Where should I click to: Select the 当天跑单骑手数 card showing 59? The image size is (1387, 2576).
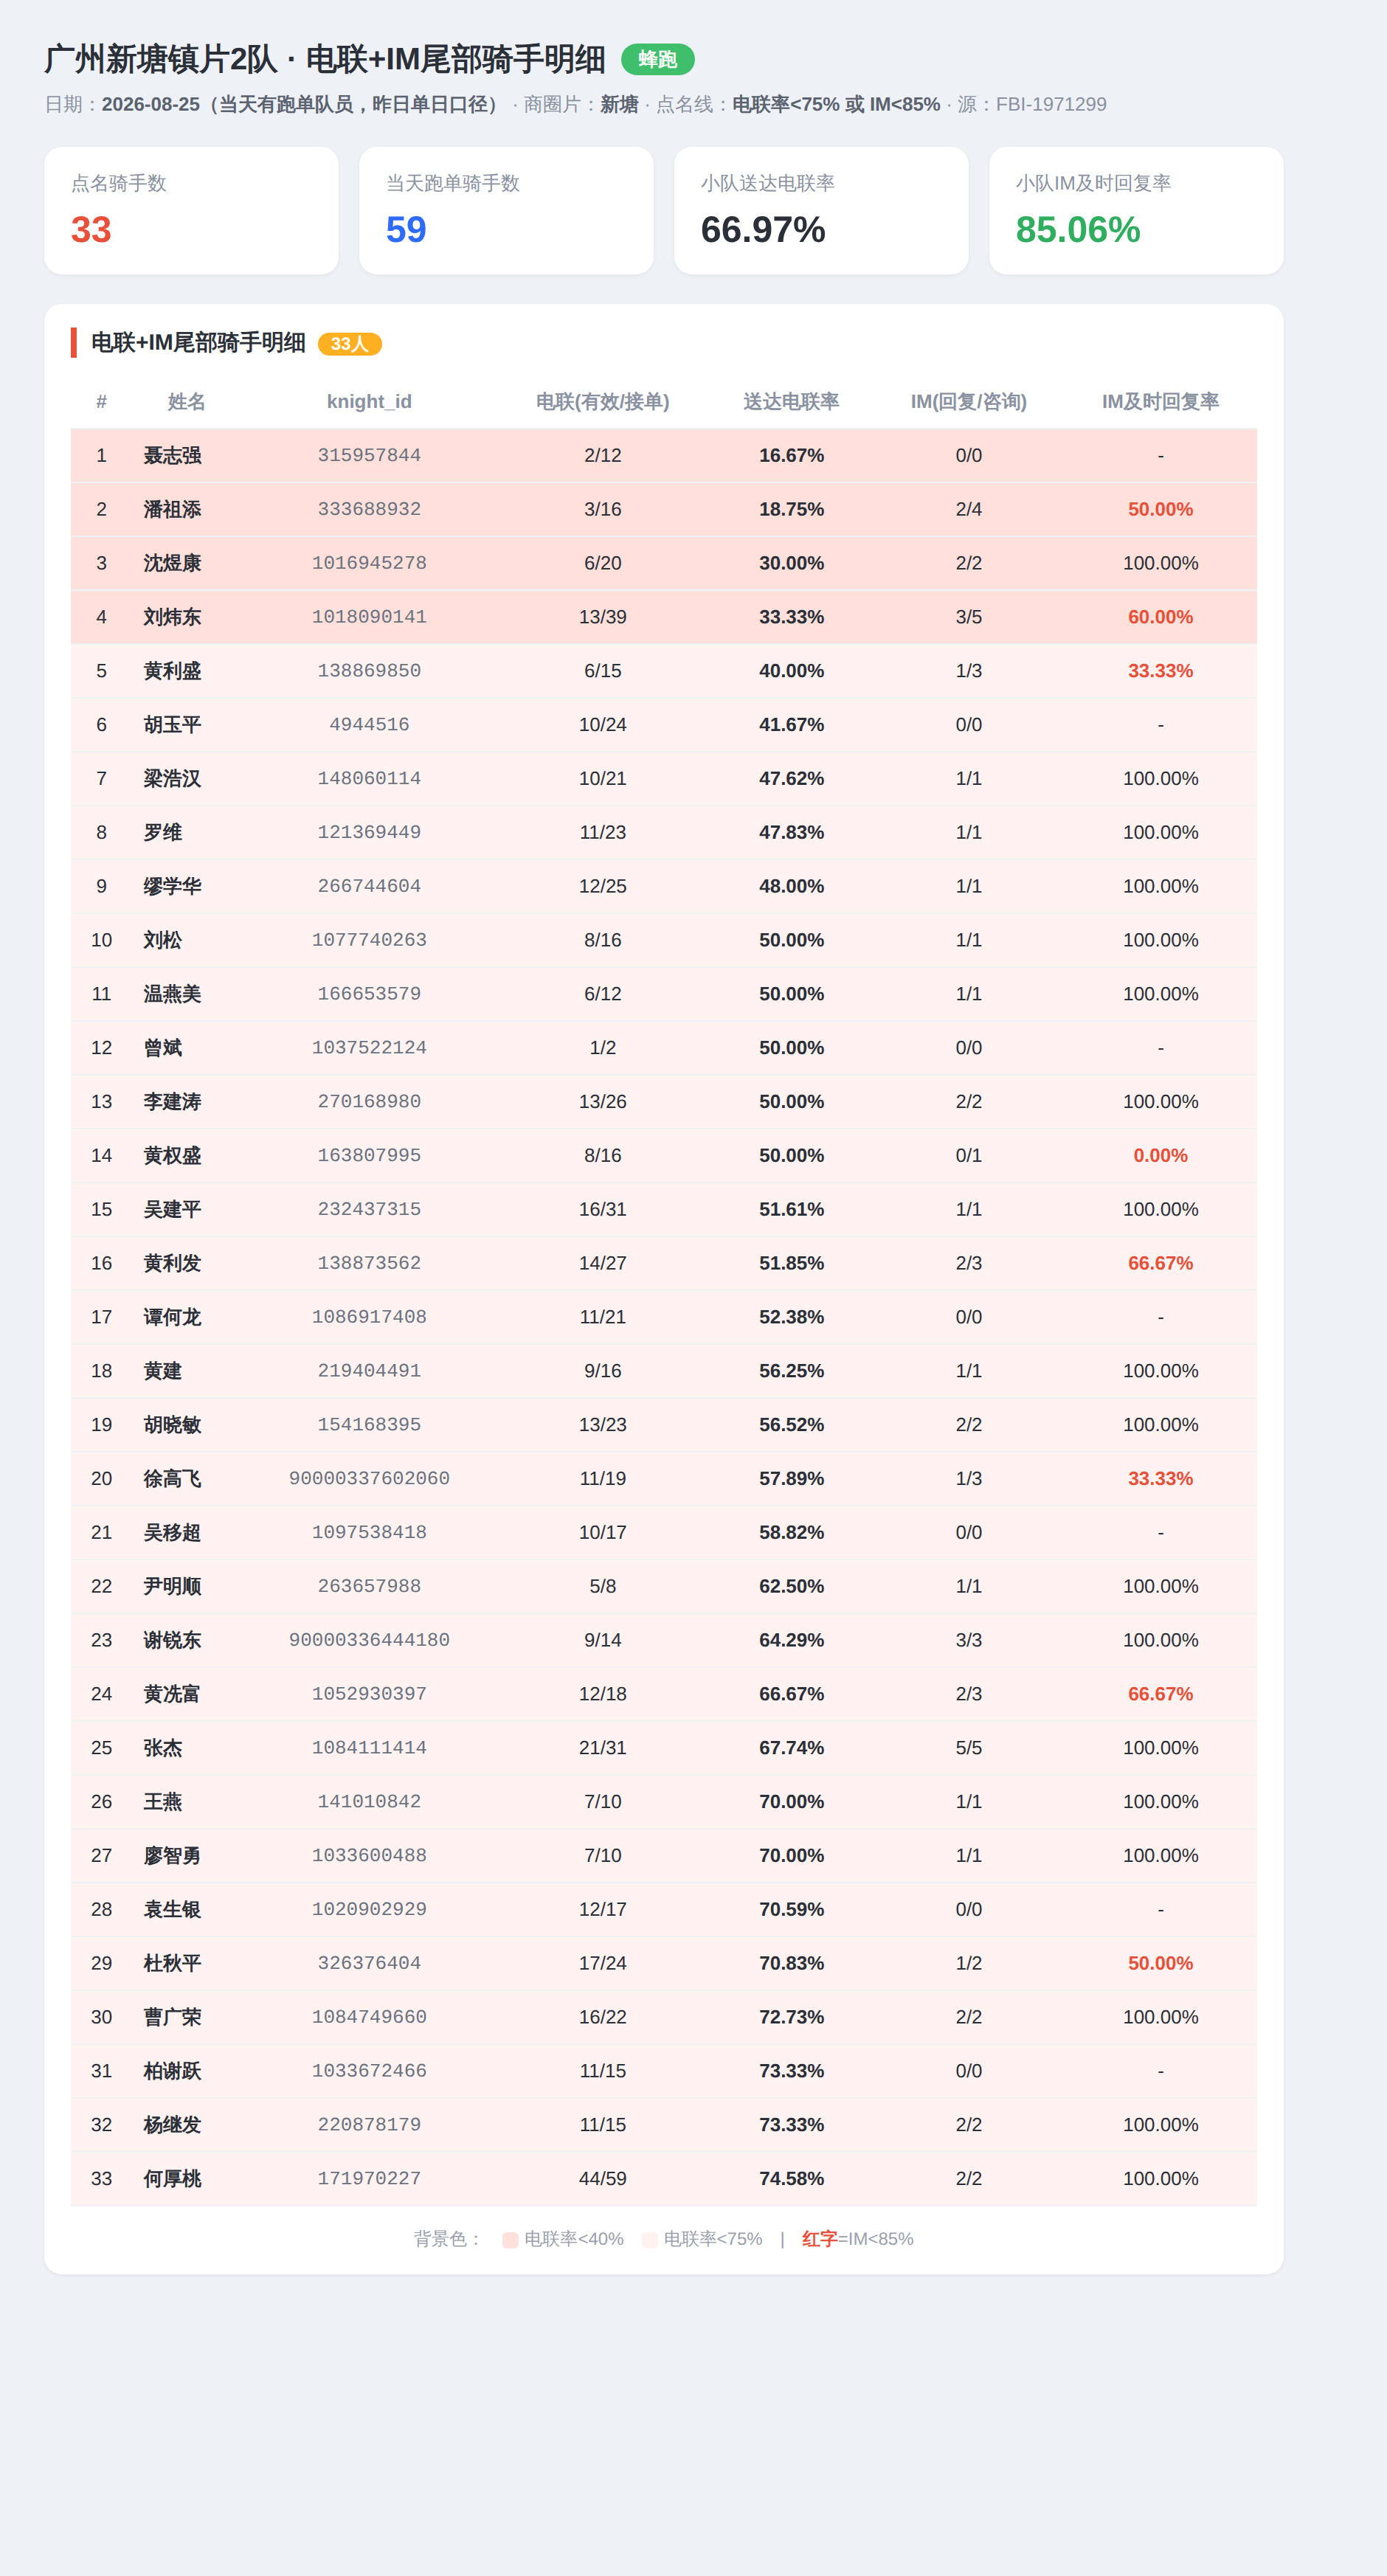pos(506,210)
